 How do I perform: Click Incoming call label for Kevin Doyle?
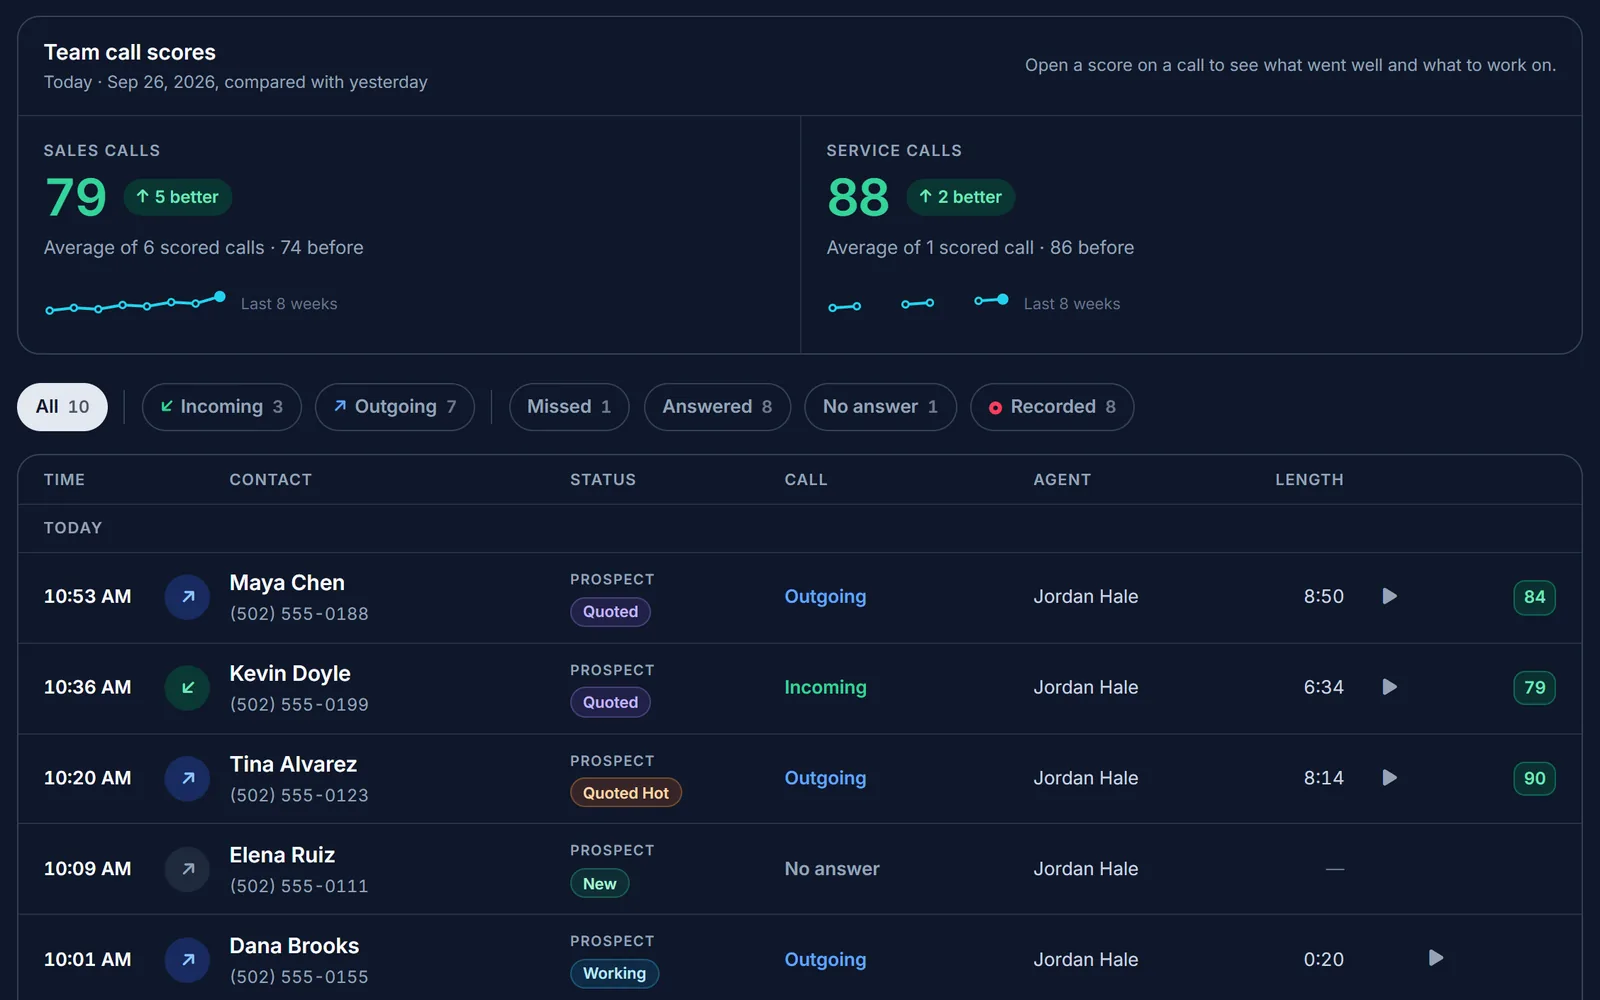[x=825, y=688]
